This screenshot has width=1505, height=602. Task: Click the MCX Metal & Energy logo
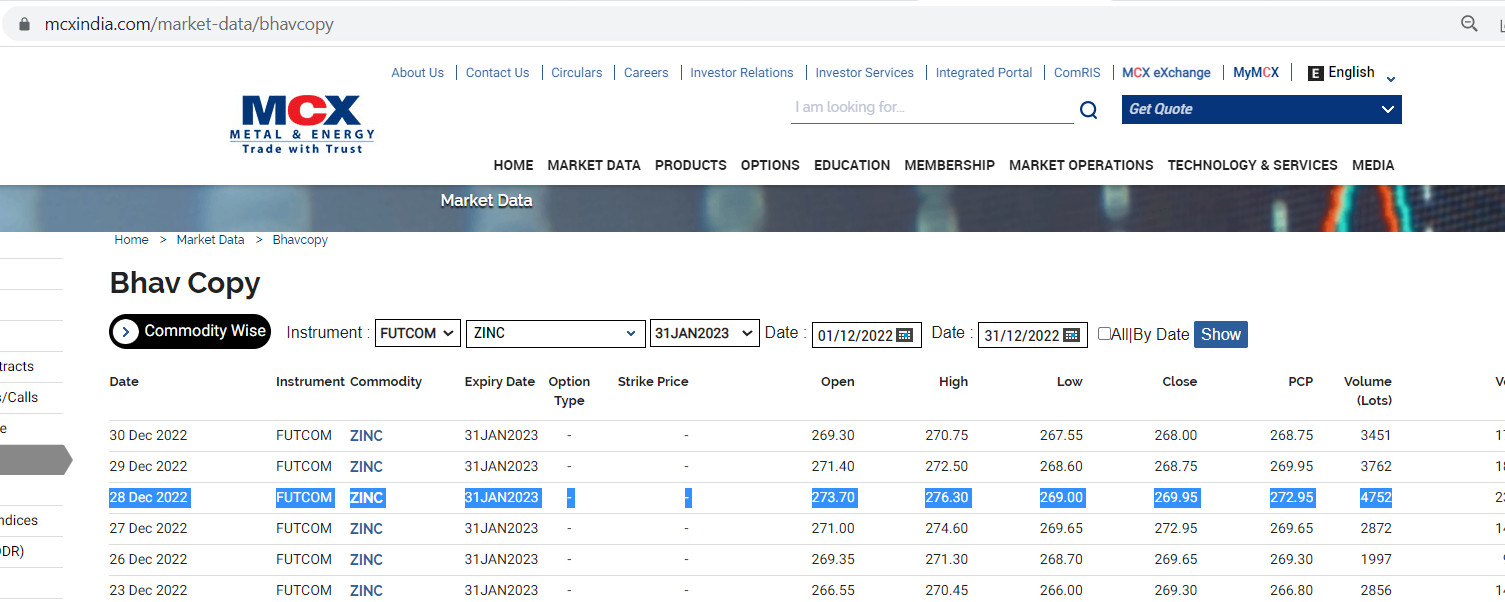click(302, 124)
